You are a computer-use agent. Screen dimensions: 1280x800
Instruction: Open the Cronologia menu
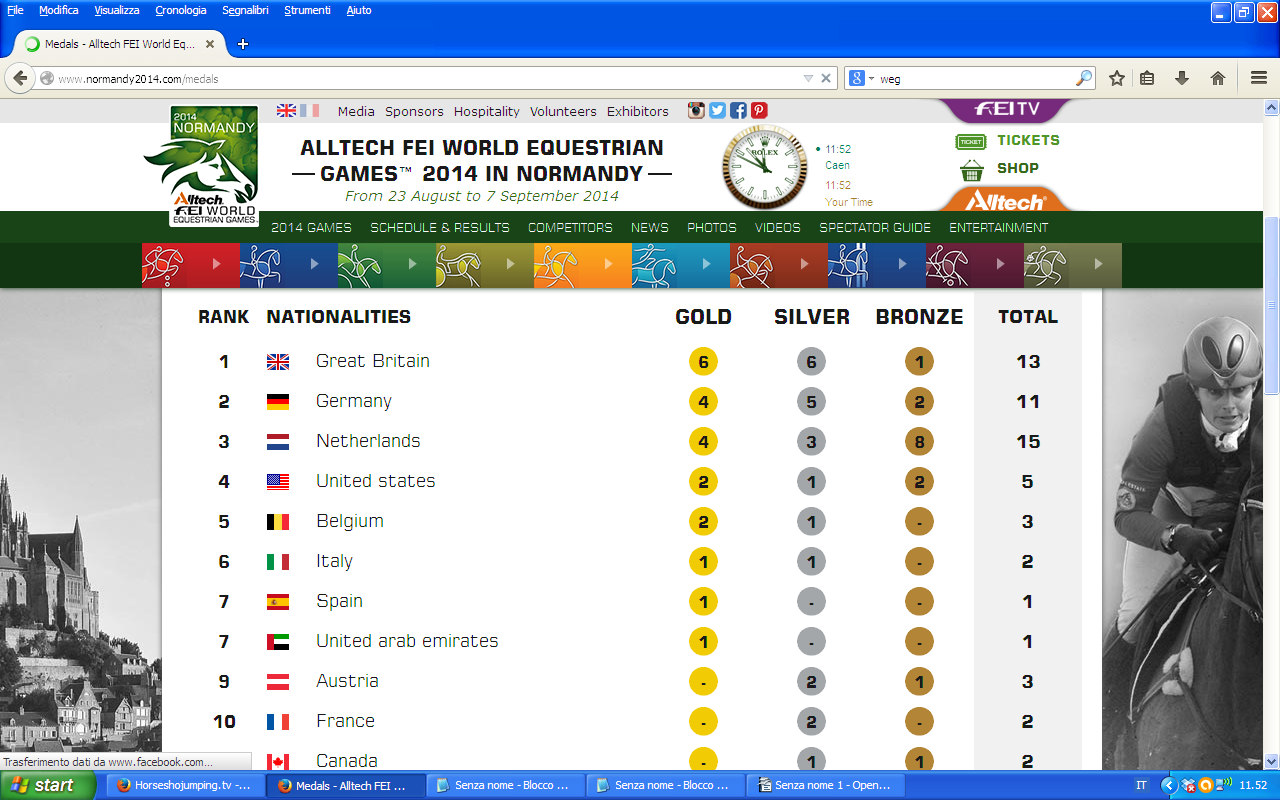181,10
